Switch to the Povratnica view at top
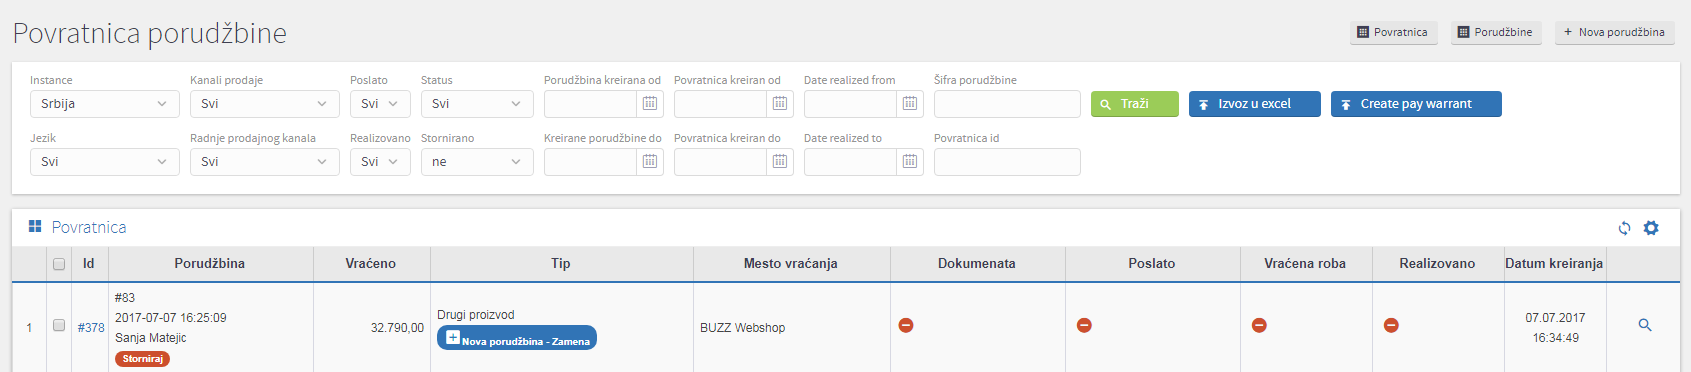The height and width of the screenshot is (372, 1691). (x=1393, y=33)
